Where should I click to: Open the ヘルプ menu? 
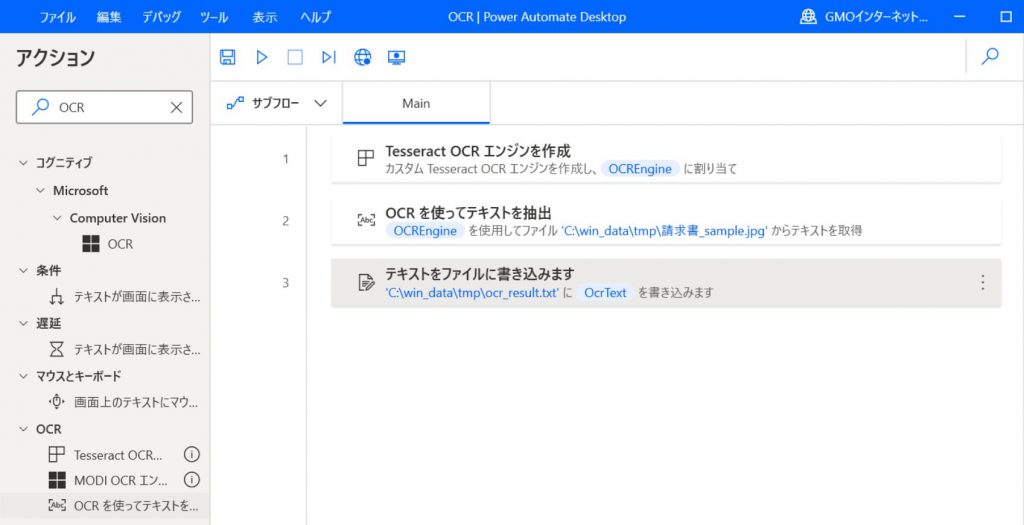point(315,17)
